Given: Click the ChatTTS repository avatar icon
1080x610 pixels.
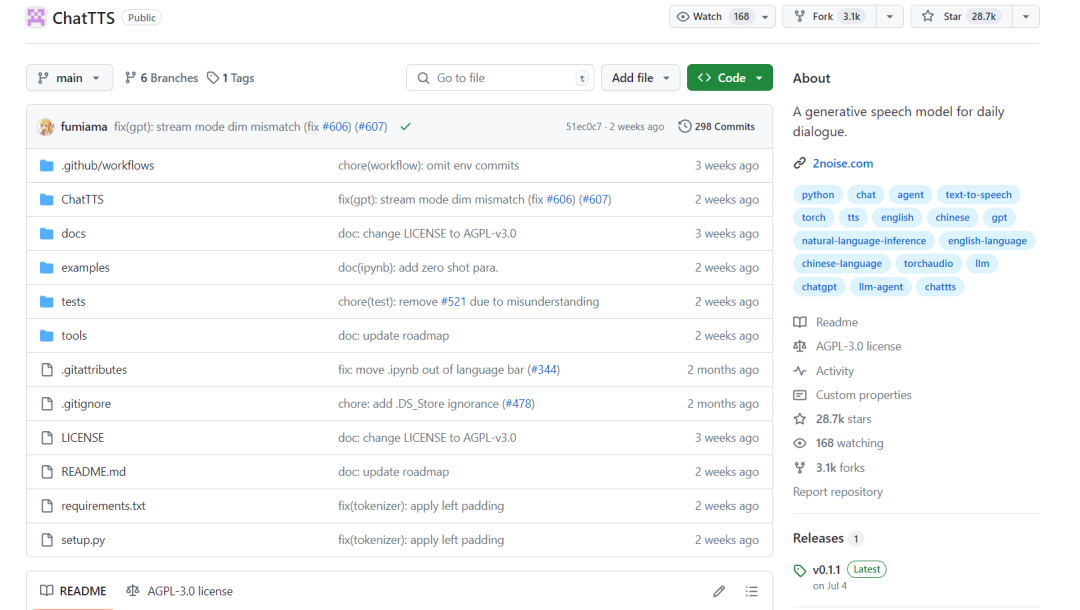Looking at the screenshot, I should pyautogui.click(x=36, y=17).
